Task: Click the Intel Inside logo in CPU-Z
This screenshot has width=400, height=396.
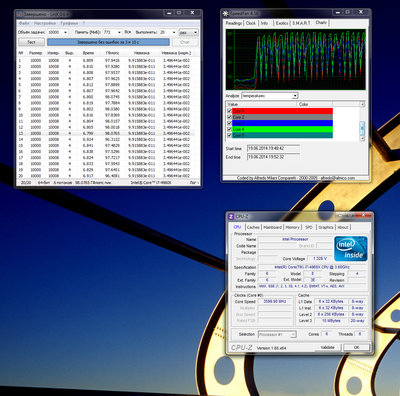Action: pyautogui.click(x=351, y=248)
